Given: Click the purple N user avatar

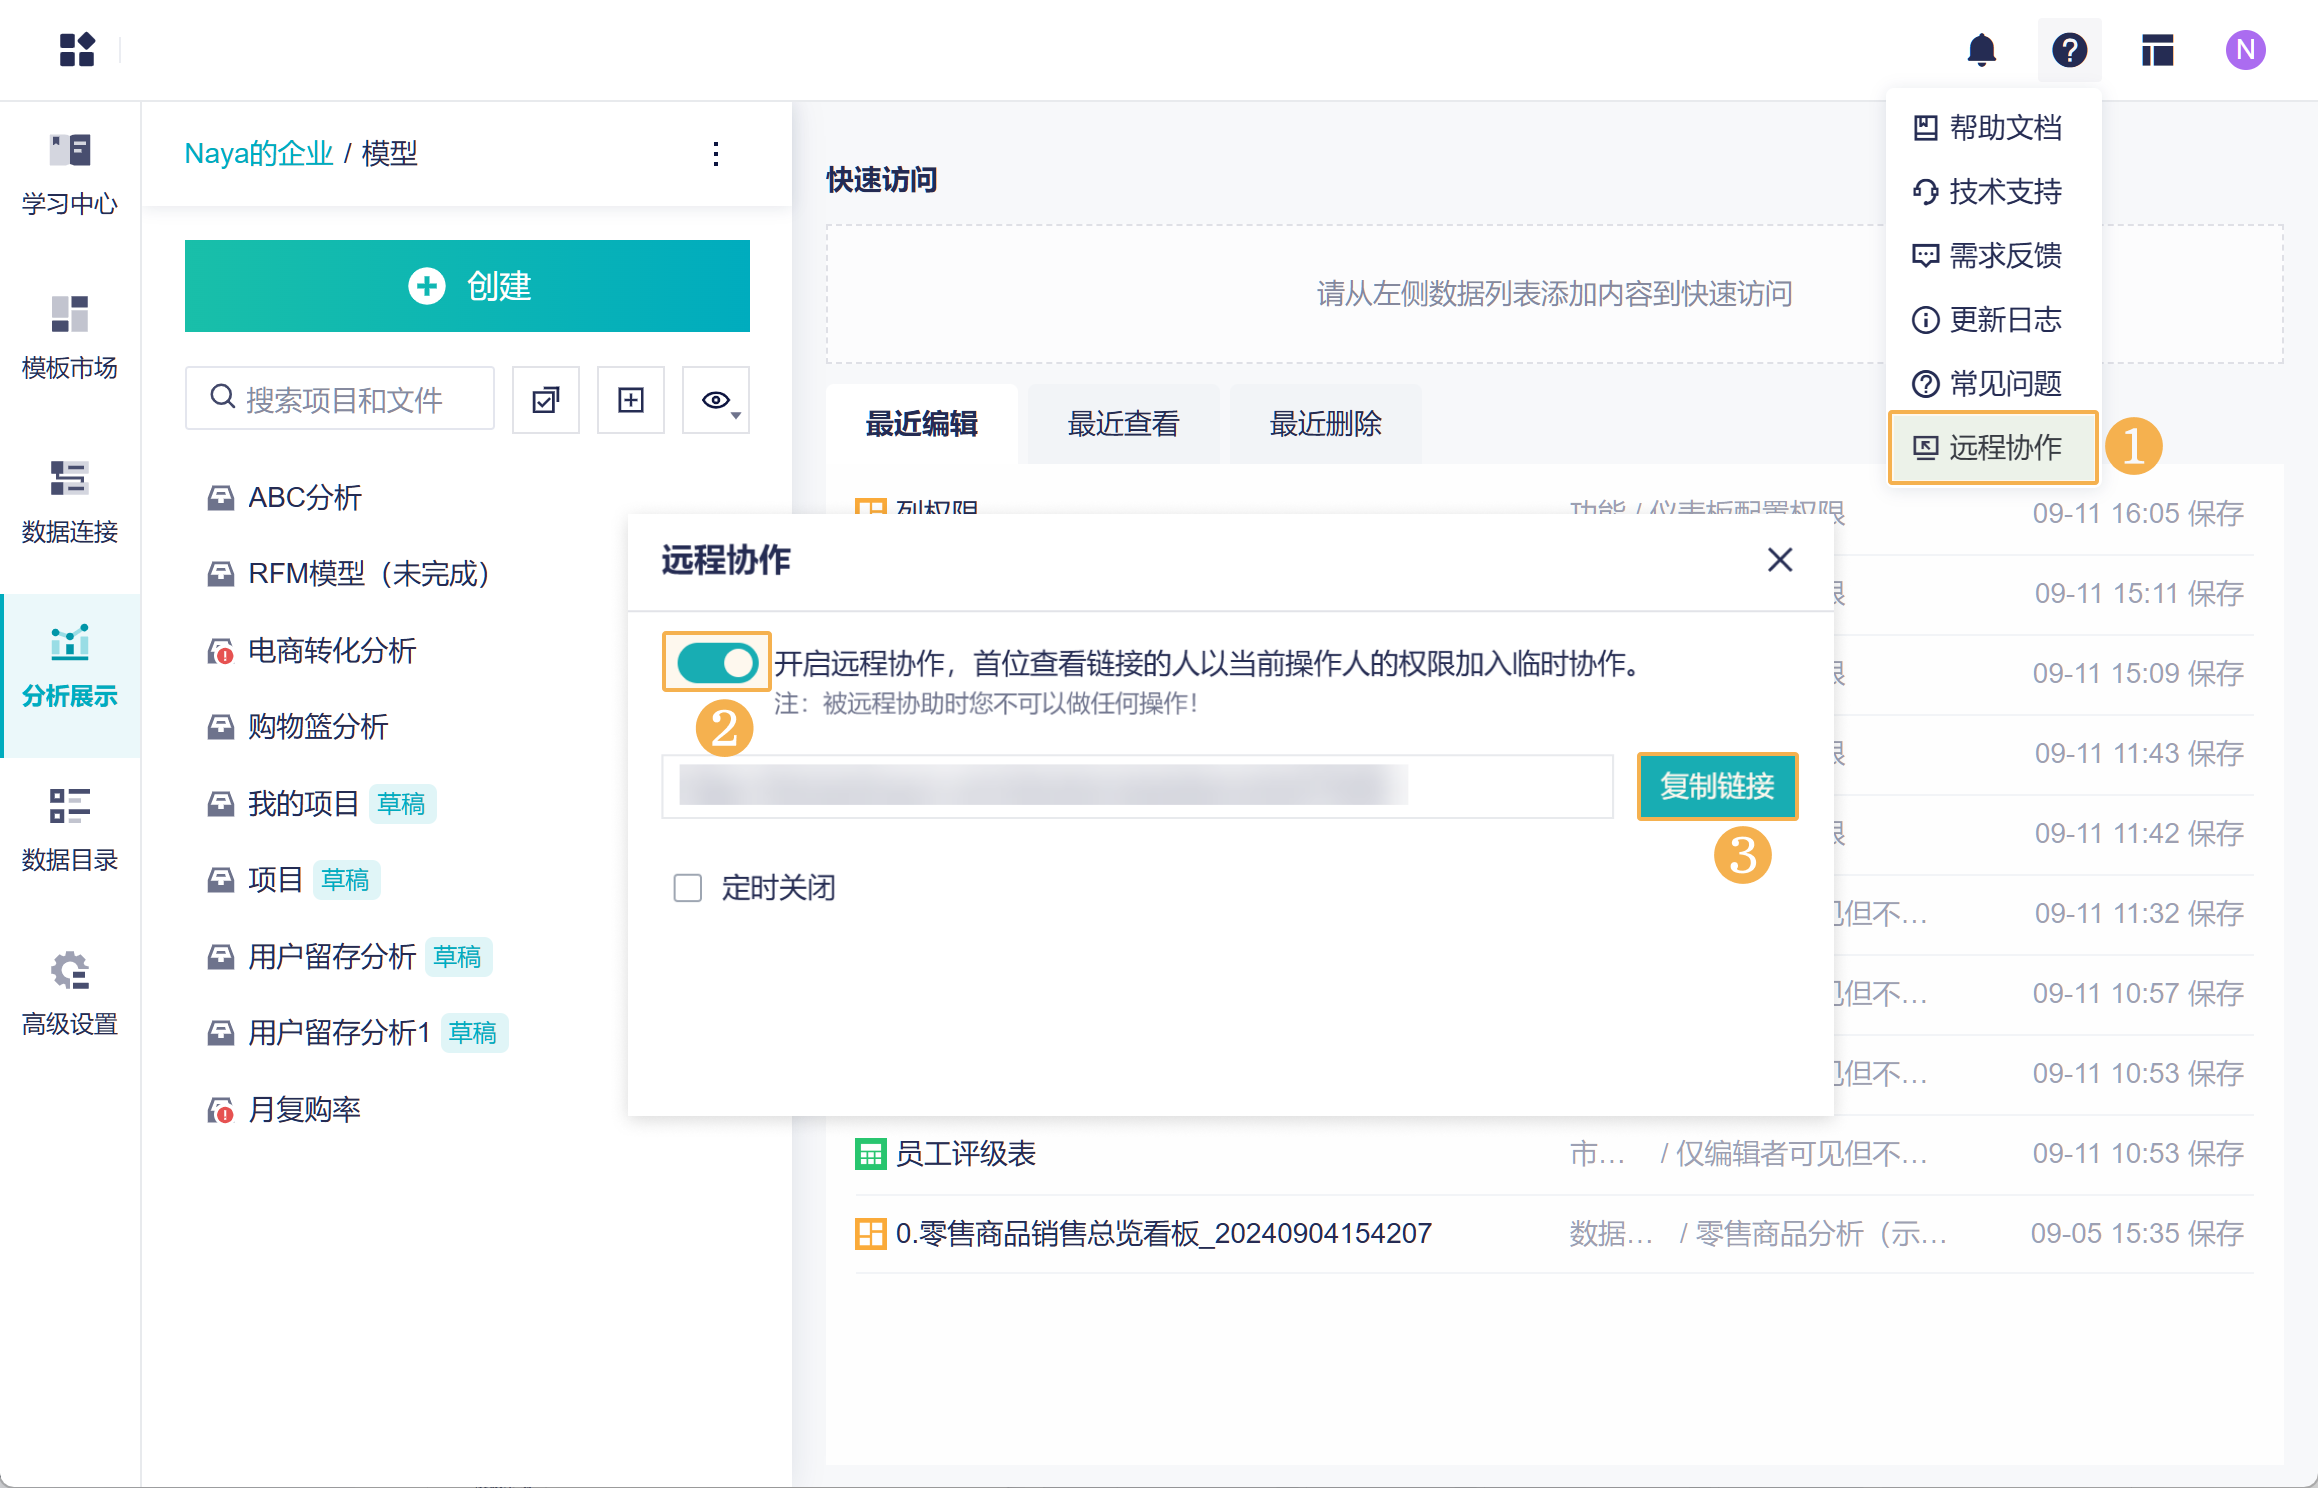Looking at the screenshot, I should (x=2245, y=50).
